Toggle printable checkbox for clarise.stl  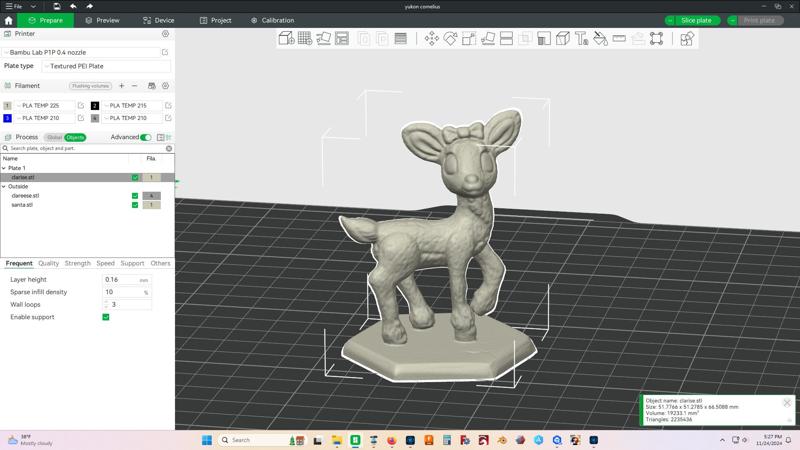tap(135, 177)
